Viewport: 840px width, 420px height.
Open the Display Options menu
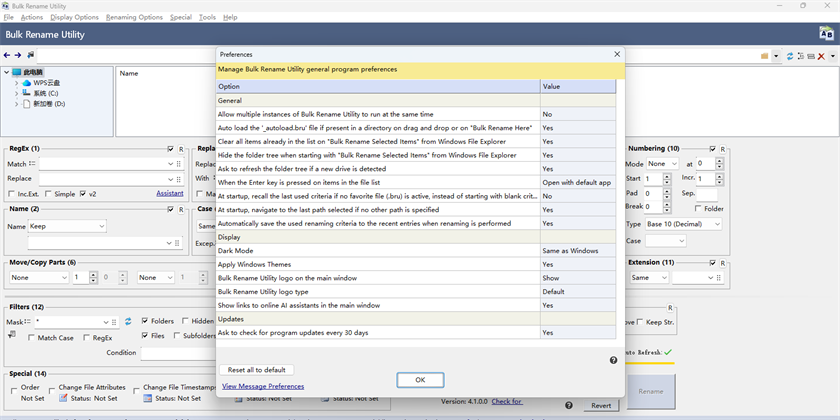[75, 17]
